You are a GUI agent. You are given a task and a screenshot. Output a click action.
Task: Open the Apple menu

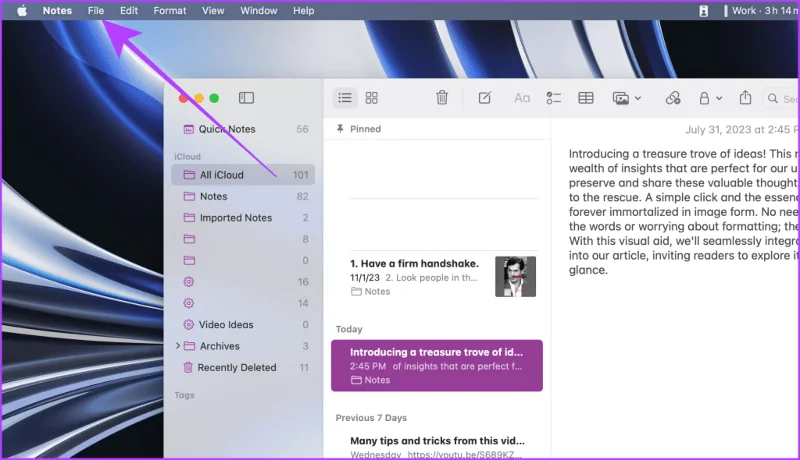tap(21, 10)
